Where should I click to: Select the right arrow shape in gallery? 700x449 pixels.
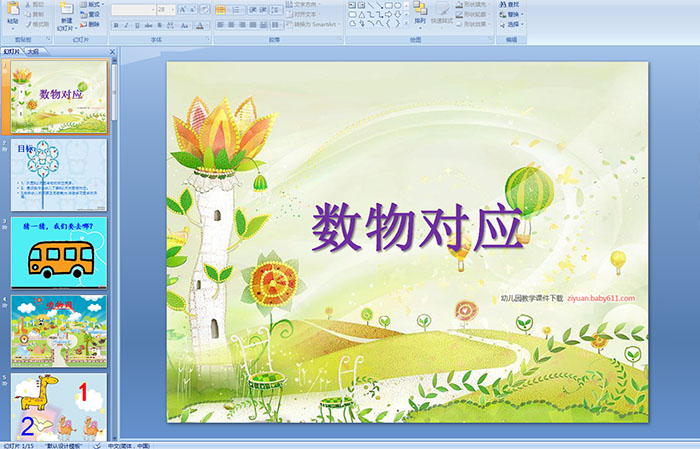click(389, 14)
